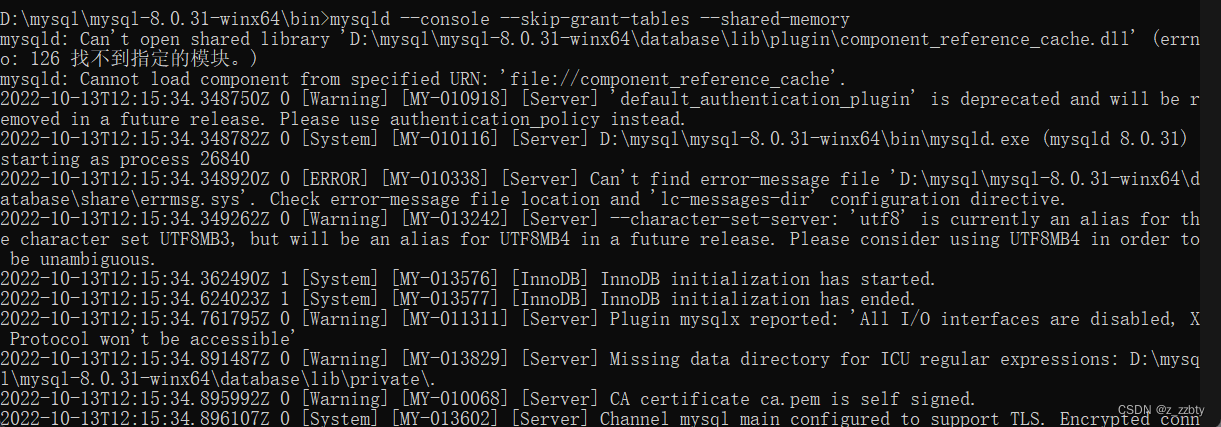Select the 'lc-messages-dir' directive text
Image resolution: width=1221 pixels, height=427 pixels.
735,199
